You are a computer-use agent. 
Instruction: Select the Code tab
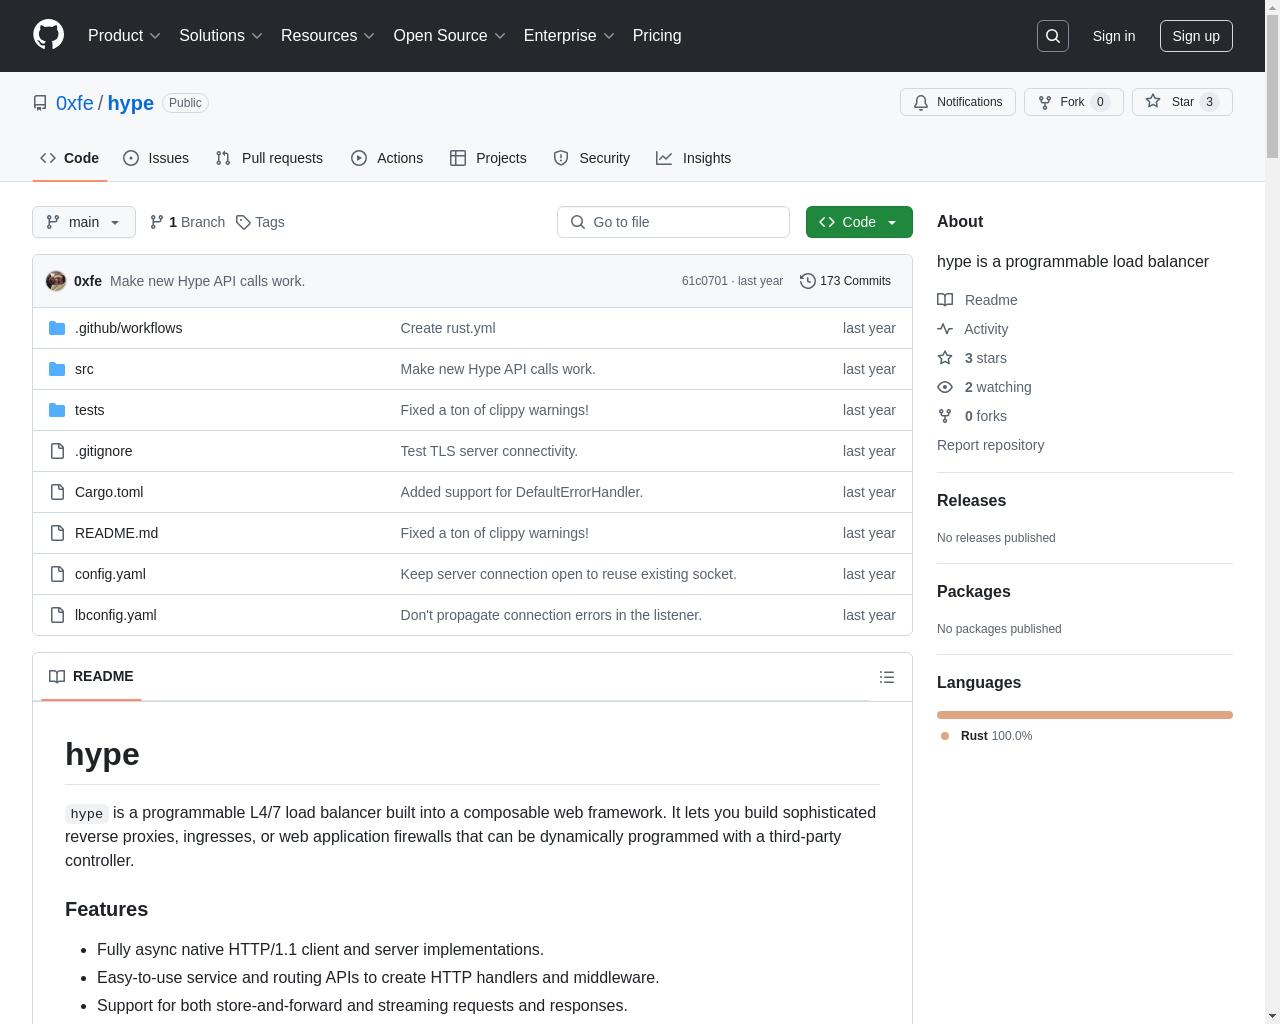[70, 158]
